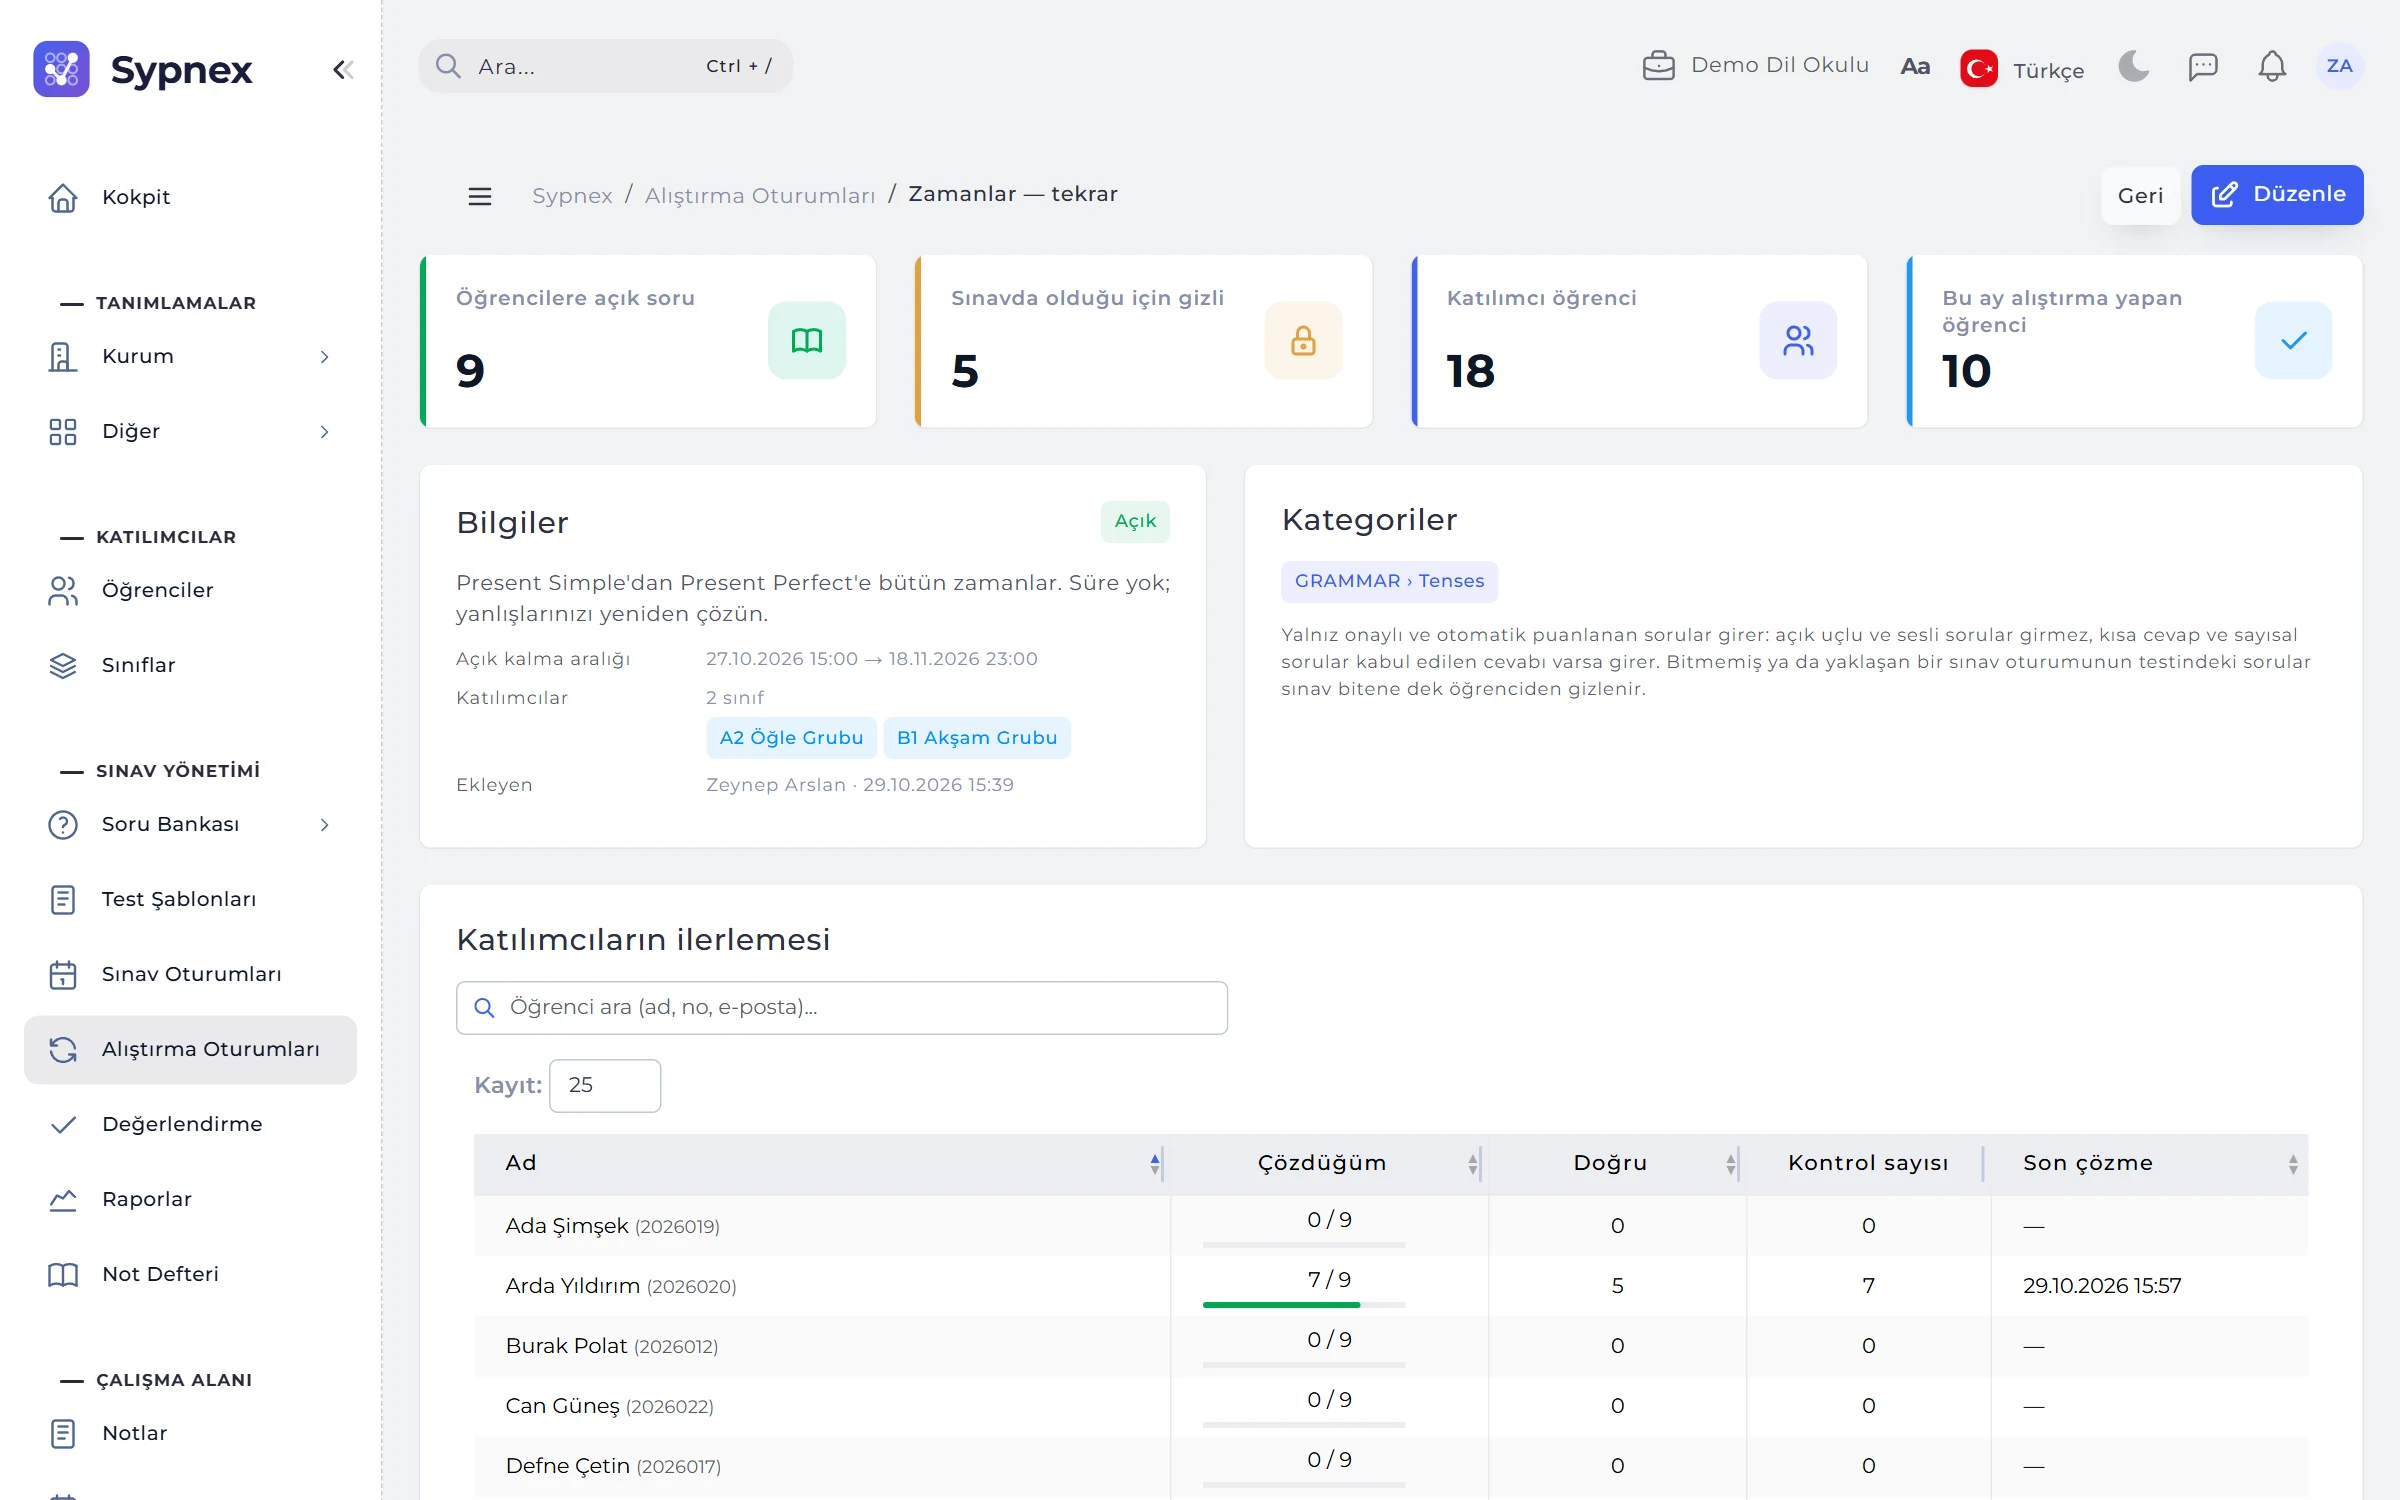The image size is (2400, 1500).
Task: Open the Kayıt page-size selector showing 25
Action: pos(605,1085)
